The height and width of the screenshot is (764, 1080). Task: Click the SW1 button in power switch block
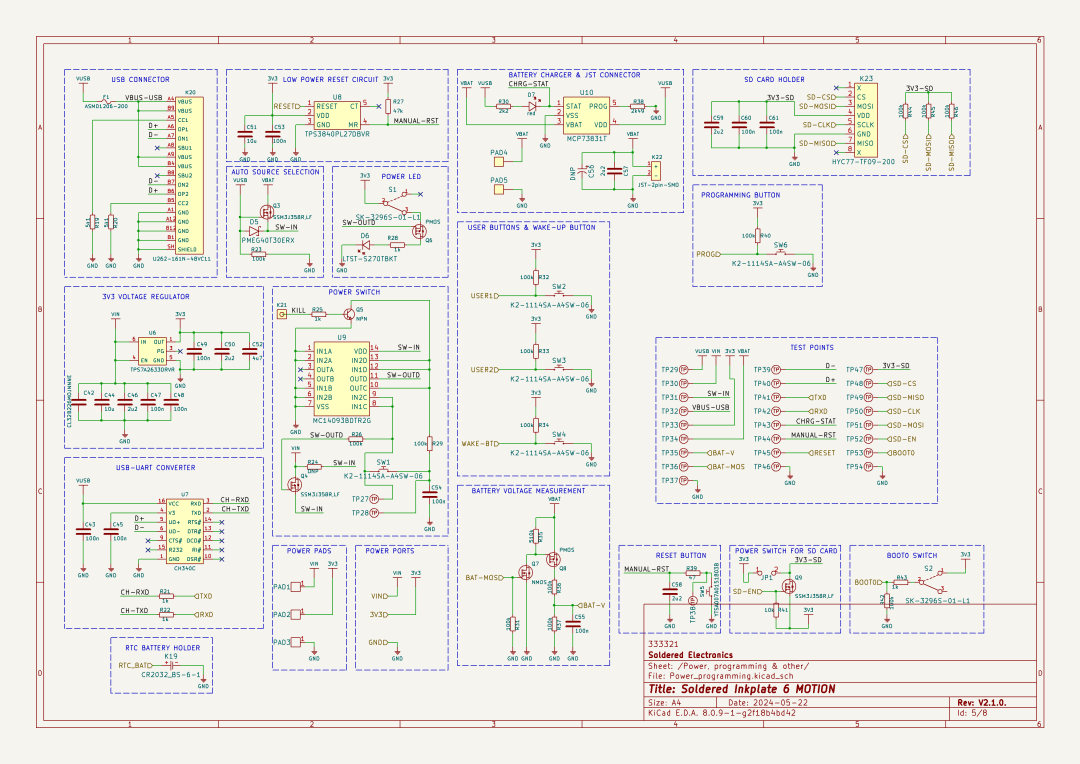point(383,469)
